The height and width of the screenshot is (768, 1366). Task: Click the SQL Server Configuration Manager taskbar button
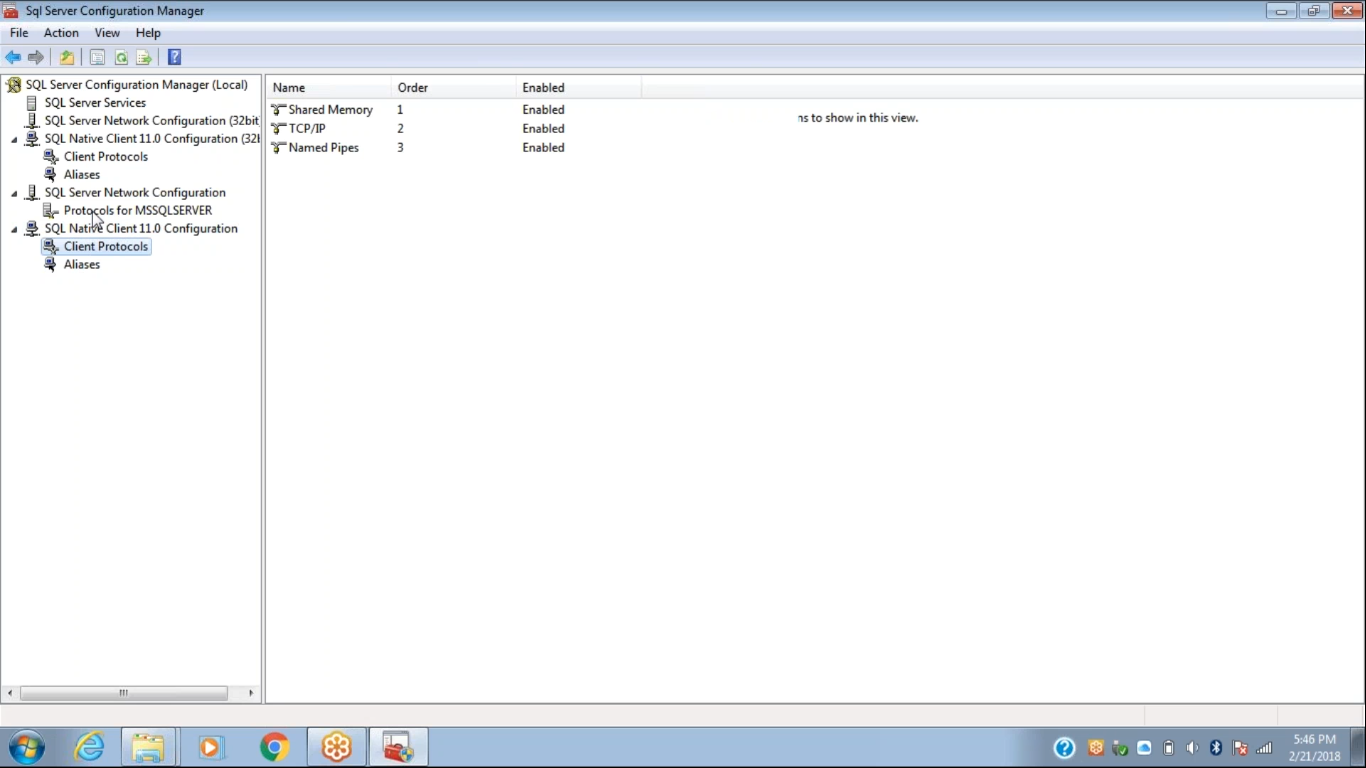pos(399,747)
